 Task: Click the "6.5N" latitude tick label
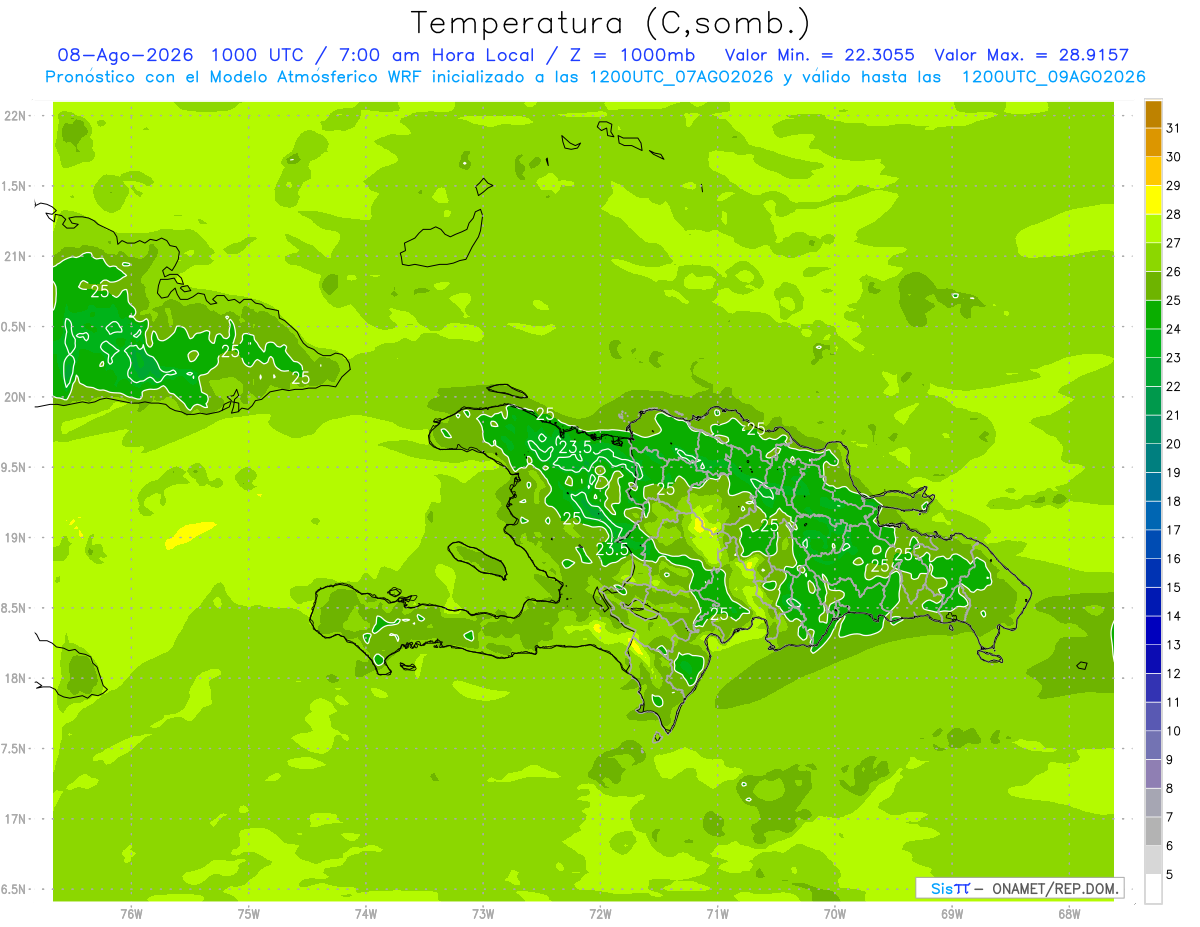15,889
